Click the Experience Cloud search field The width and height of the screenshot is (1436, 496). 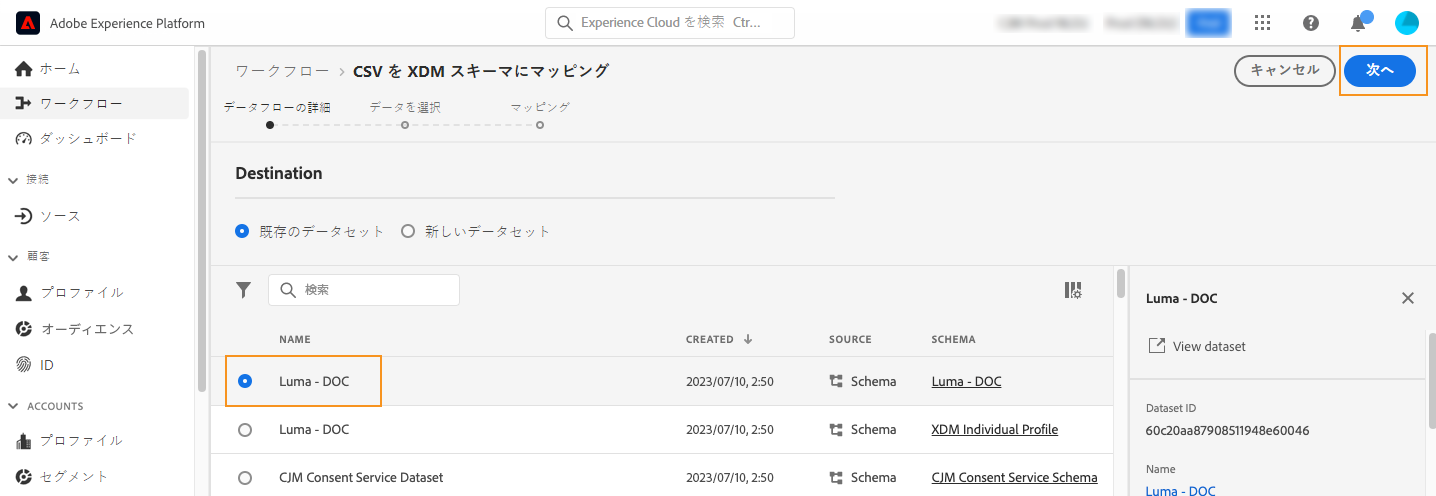670,23
